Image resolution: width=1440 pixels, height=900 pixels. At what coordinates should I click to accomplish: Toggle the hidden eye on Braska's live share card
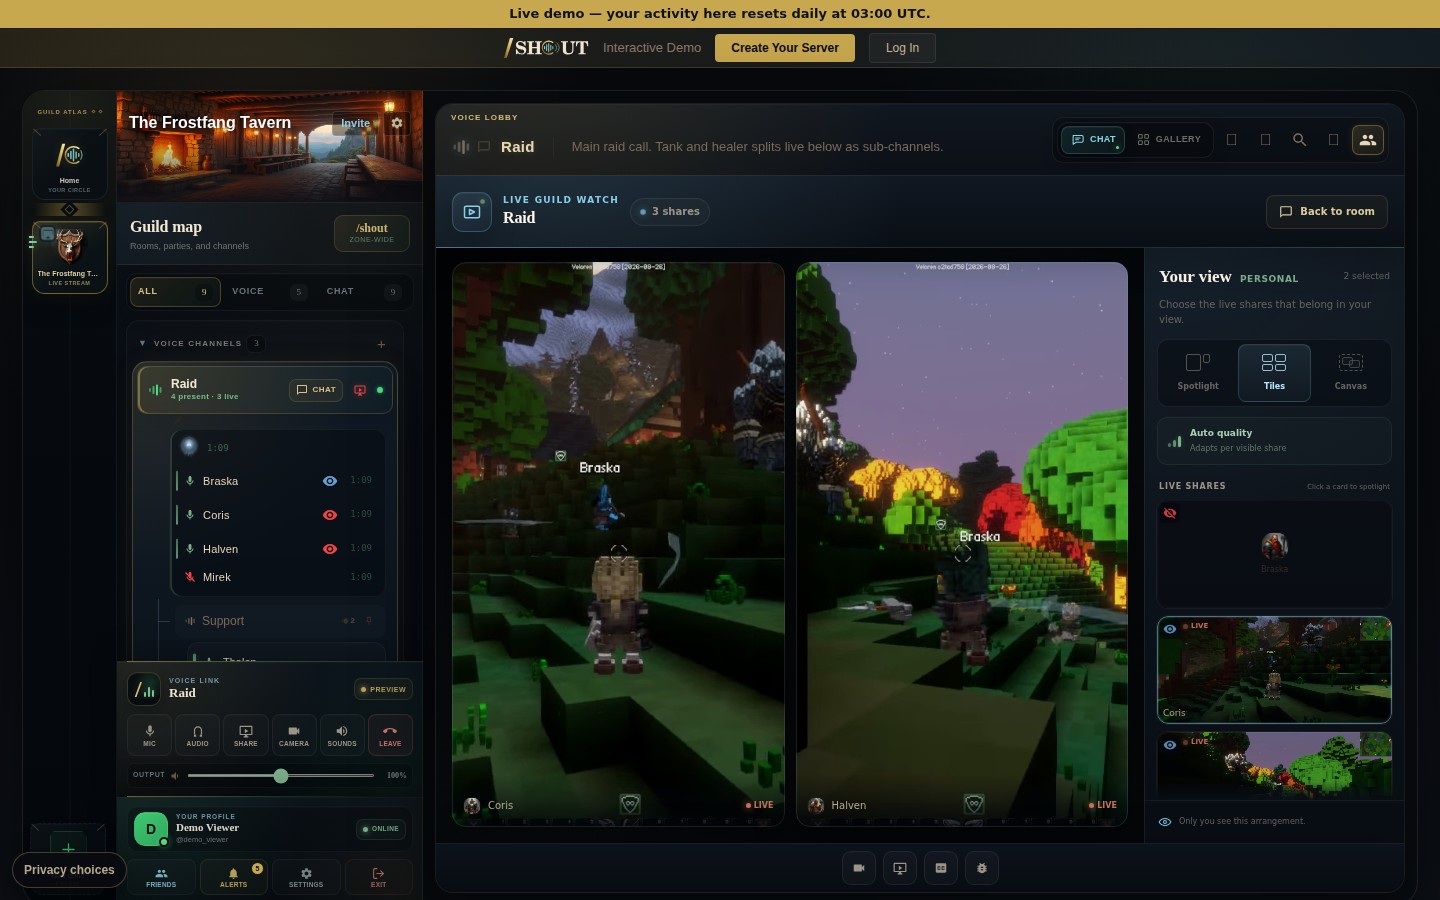(1170, 513)
